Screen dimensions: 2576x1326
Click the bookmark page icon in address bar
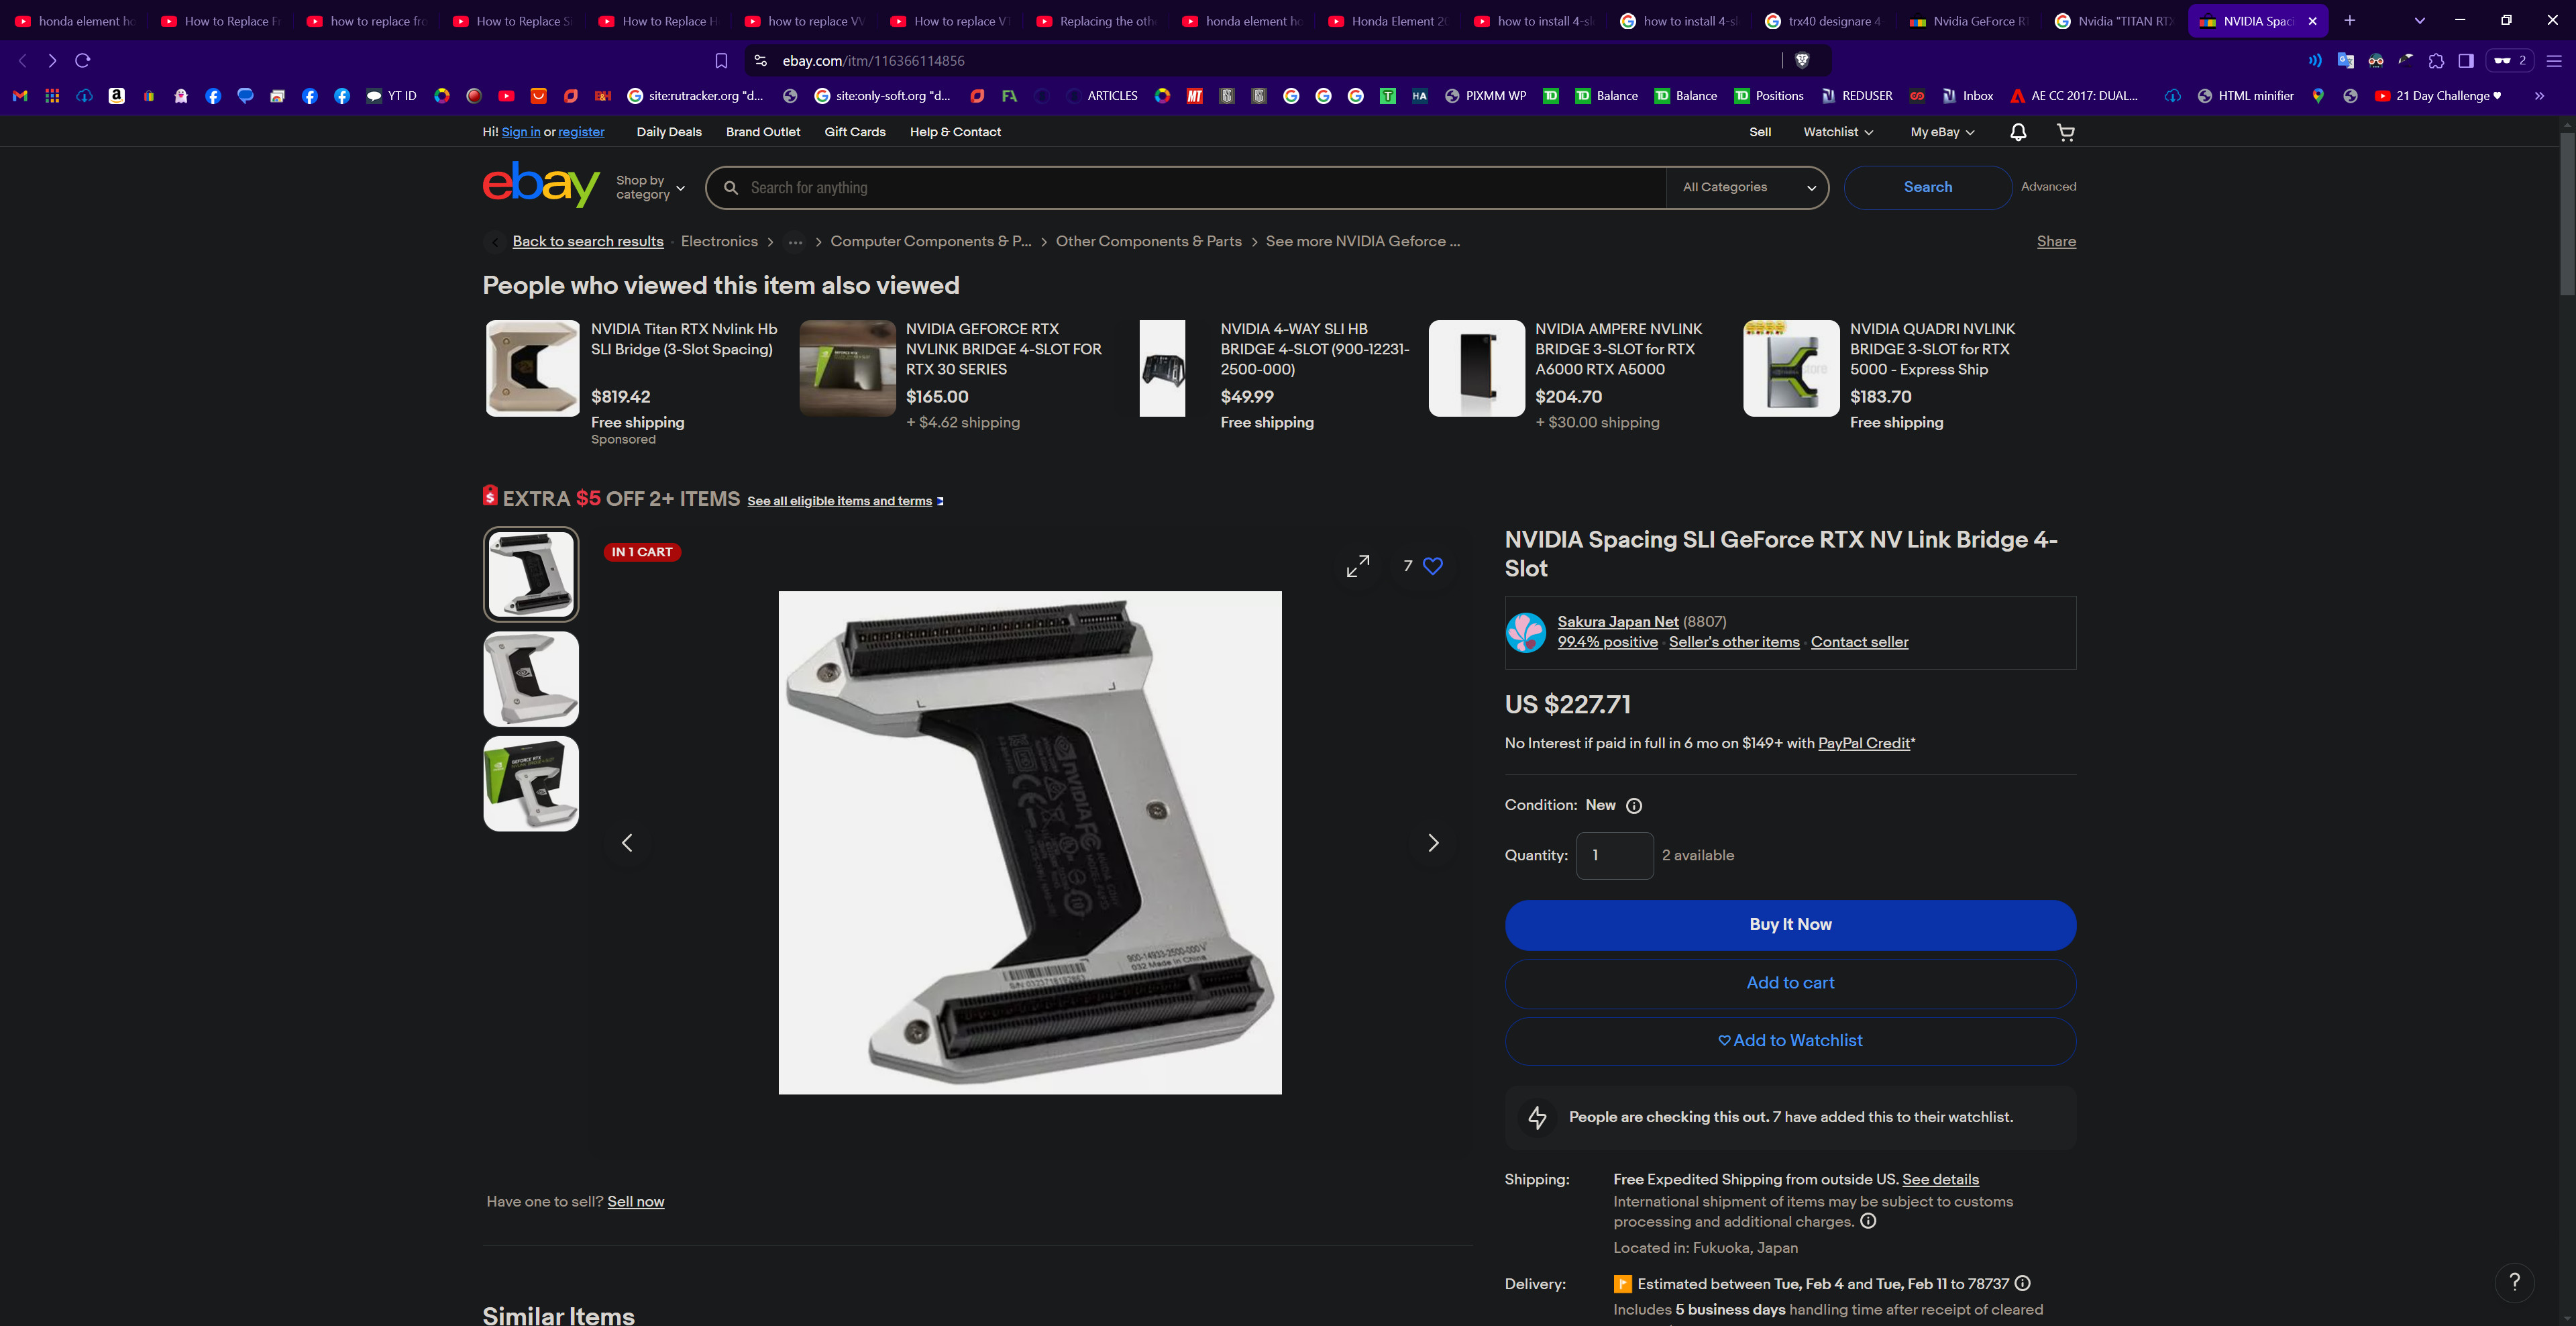[x=721, y=61]
